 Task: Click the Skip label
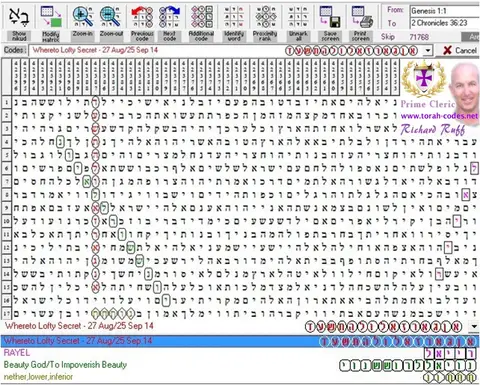coord(388,37)
